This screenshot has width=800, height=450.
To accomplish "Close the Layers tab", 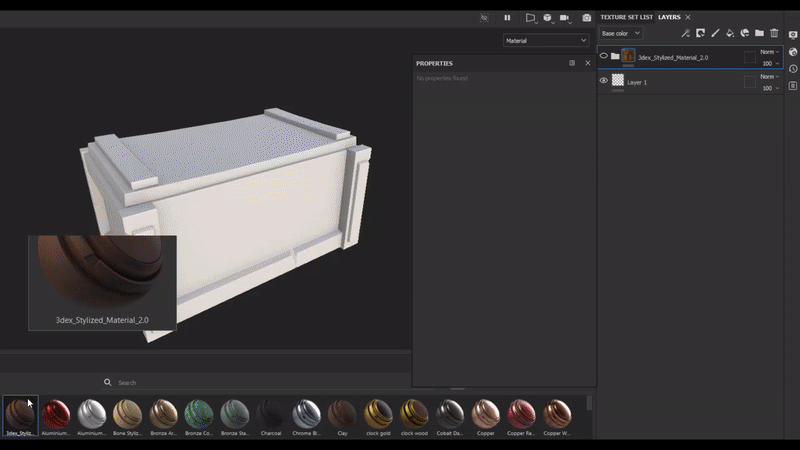I will (x=688, y=17).
